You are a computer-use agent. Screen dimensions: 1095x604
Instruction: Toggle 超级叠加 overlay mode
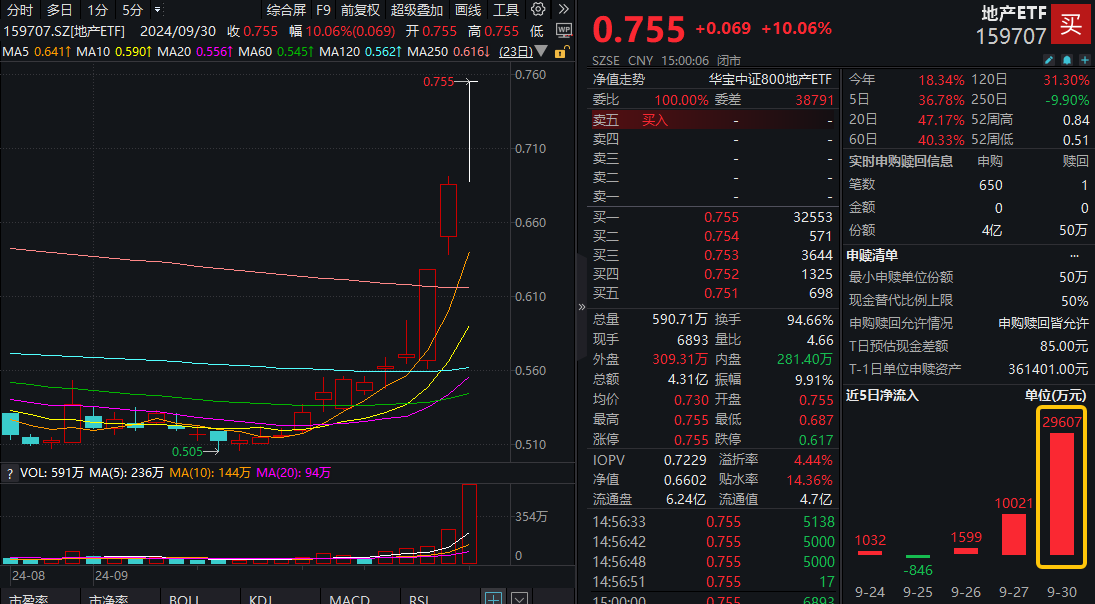tap(415, 10)
